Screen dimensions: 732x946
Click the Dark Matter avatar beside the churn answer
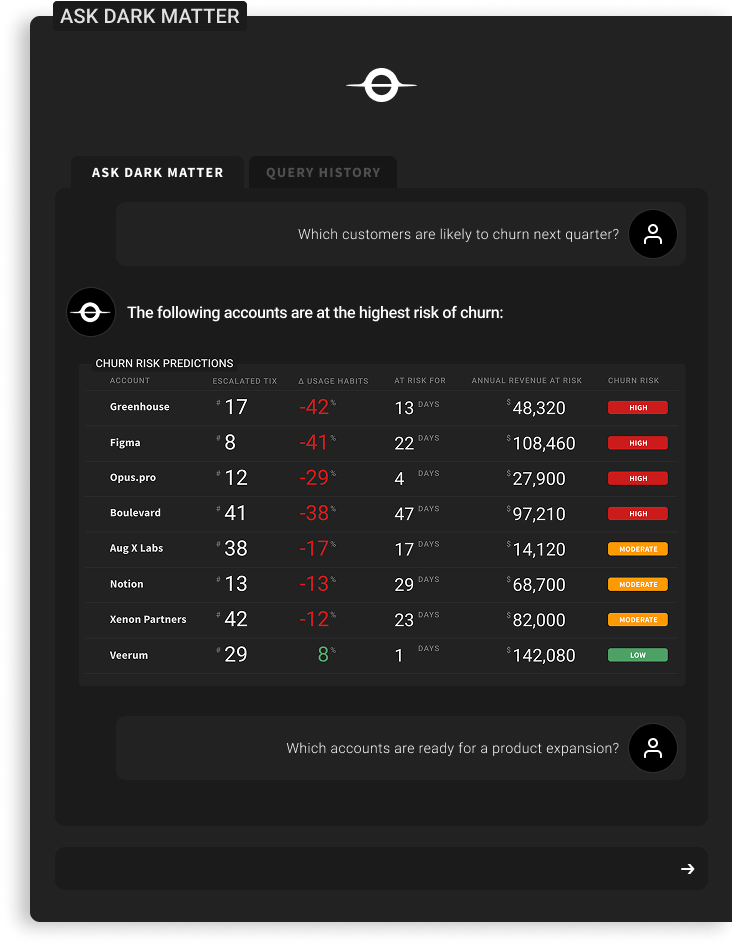point(91,312)
